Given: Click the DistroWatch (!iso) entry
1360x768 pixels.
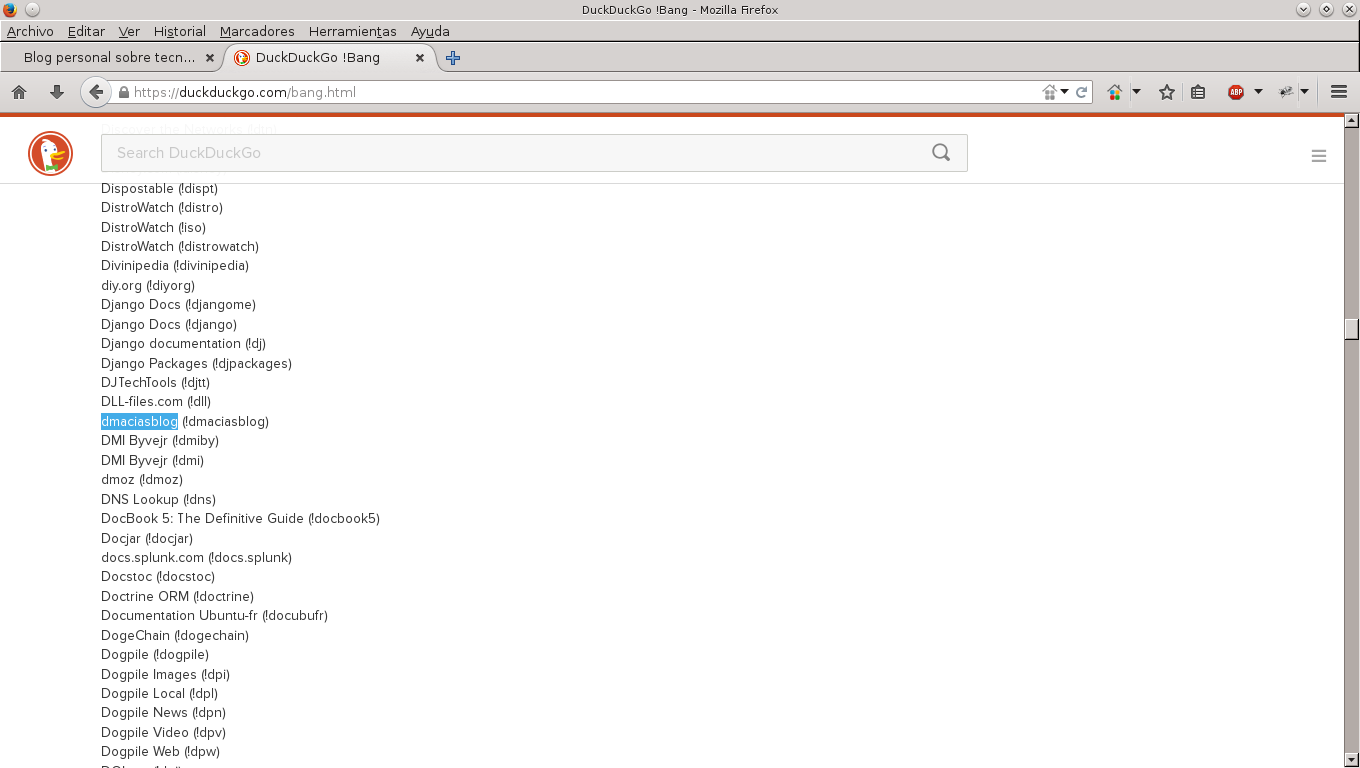Looking at the screenshot, I should coord(153,227).
